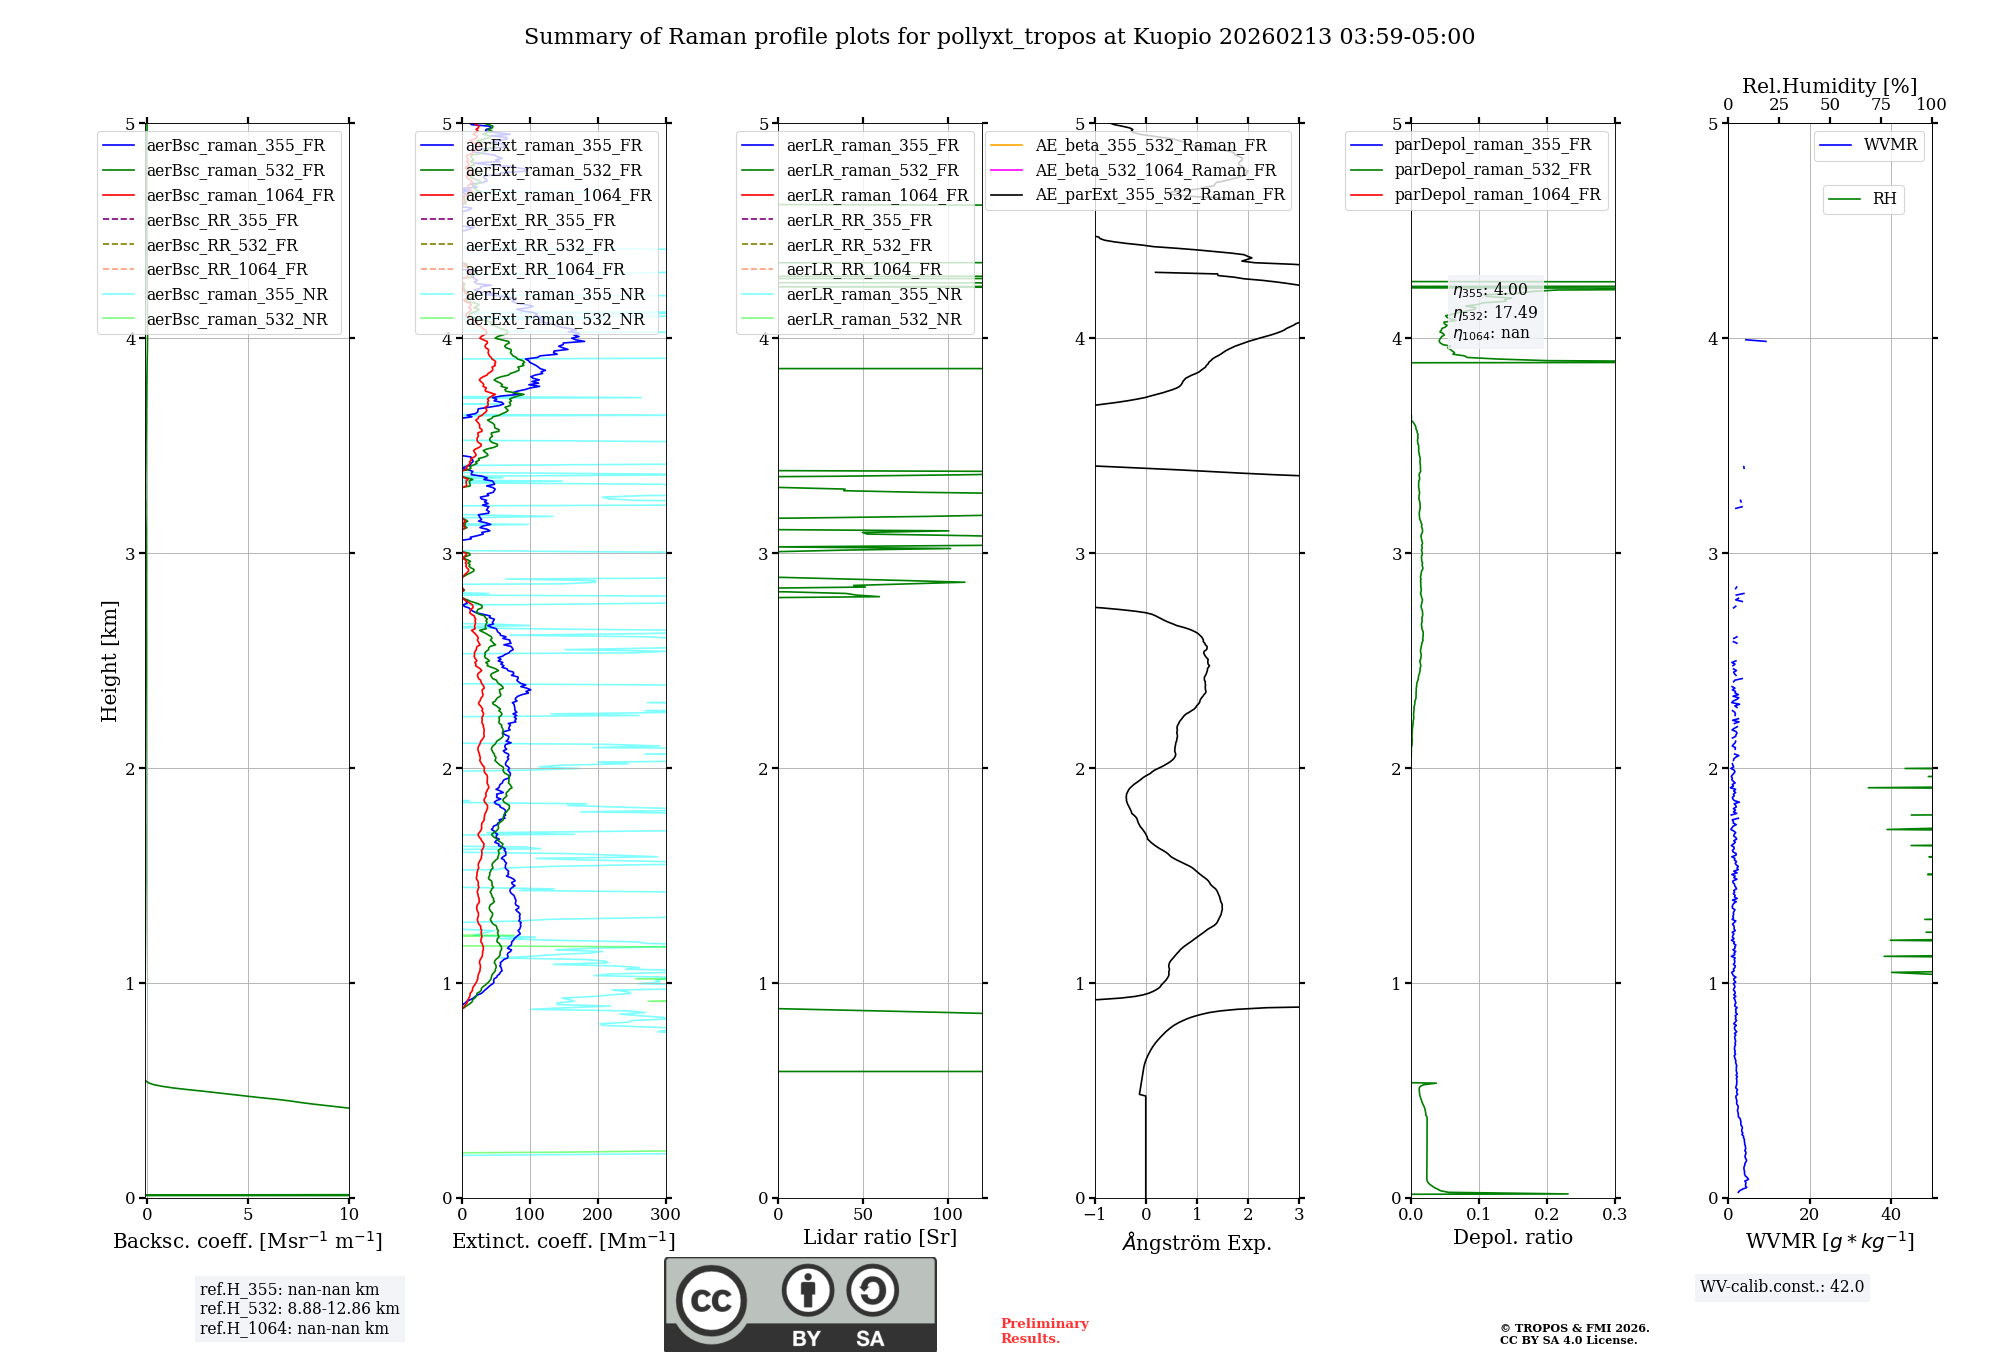The image size is (2000, 1360).
Task: Click the Creative Commons CC icon
Action: point(711,1300)
